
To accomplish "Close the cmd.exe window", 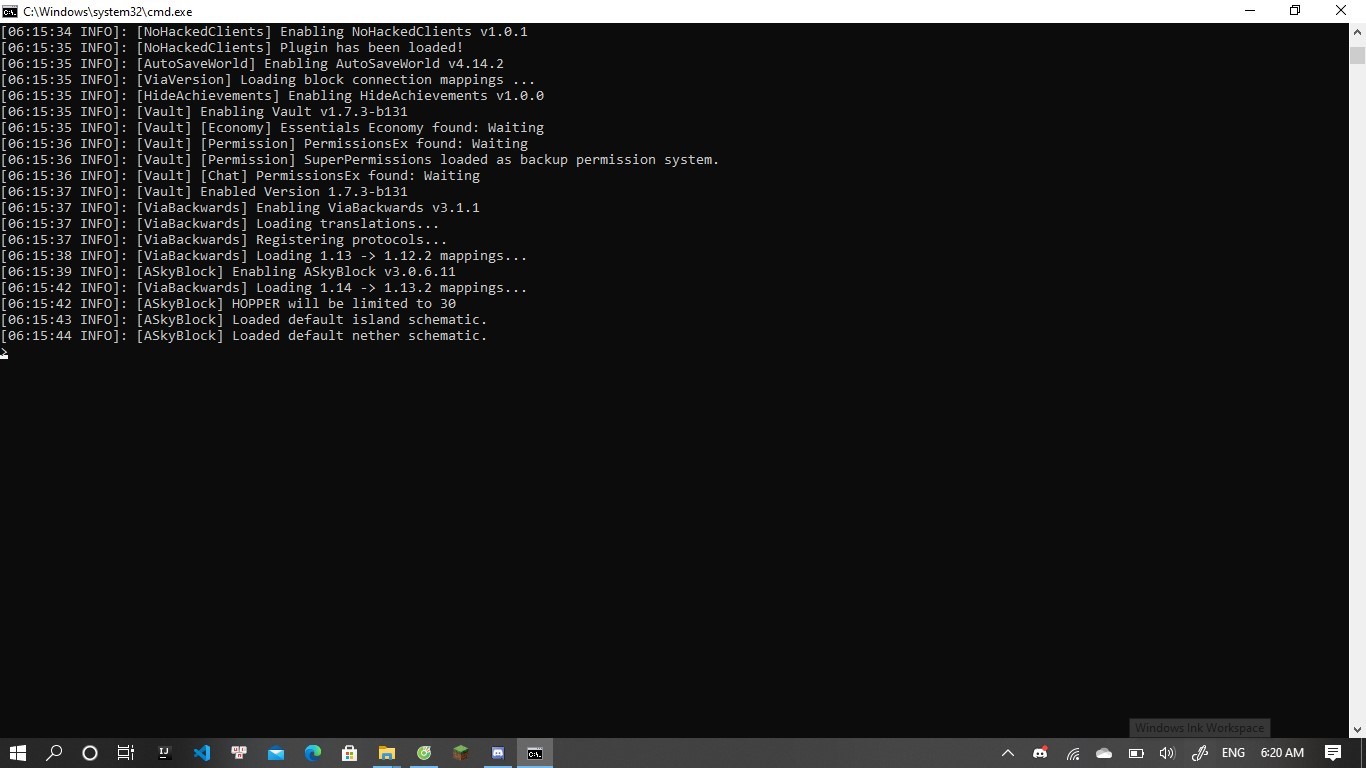I will click(1341, 11).
